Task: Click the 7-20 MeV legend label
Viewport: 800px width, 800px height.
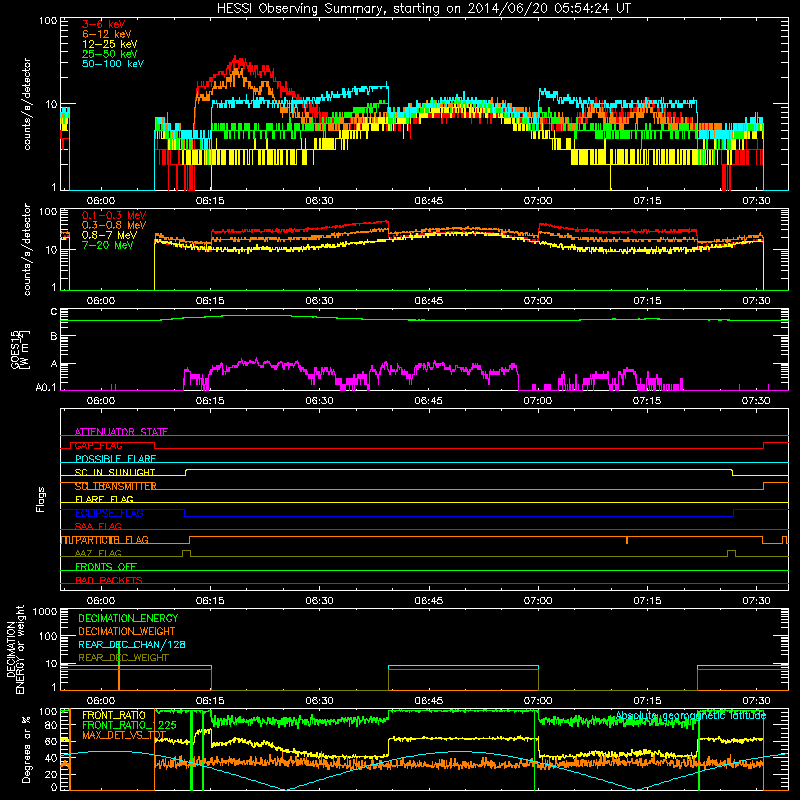Action: (107, 245)
